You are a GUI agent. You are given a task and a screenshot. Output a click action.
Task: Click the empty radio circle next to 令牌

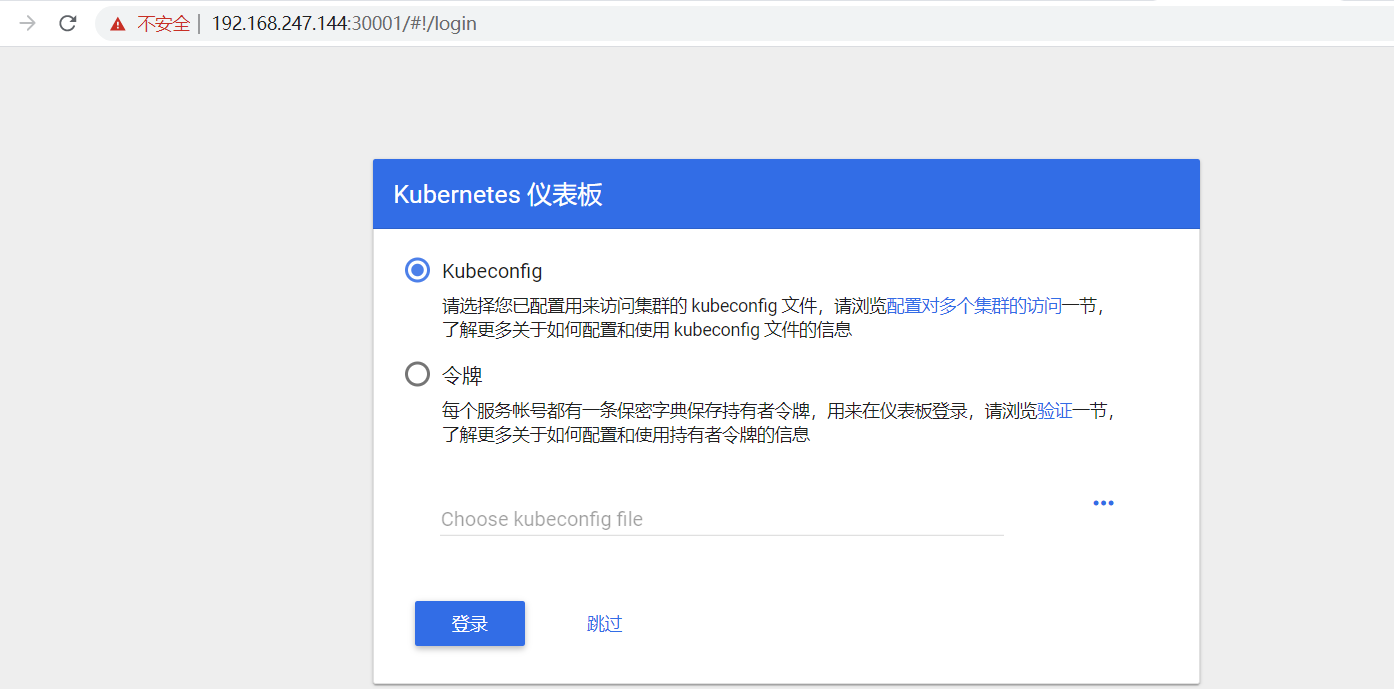coord(417,375)
